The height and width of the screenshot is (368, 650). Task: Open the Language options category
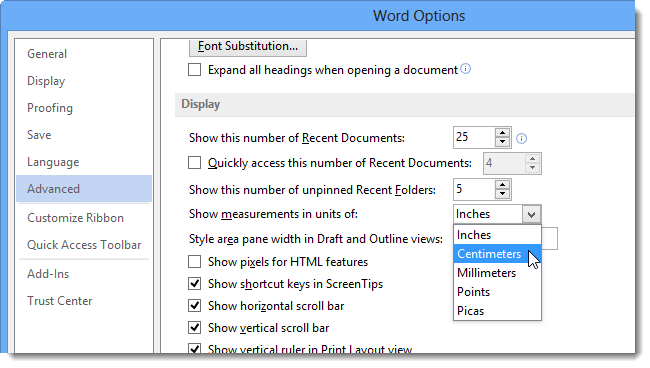[84, 162]
